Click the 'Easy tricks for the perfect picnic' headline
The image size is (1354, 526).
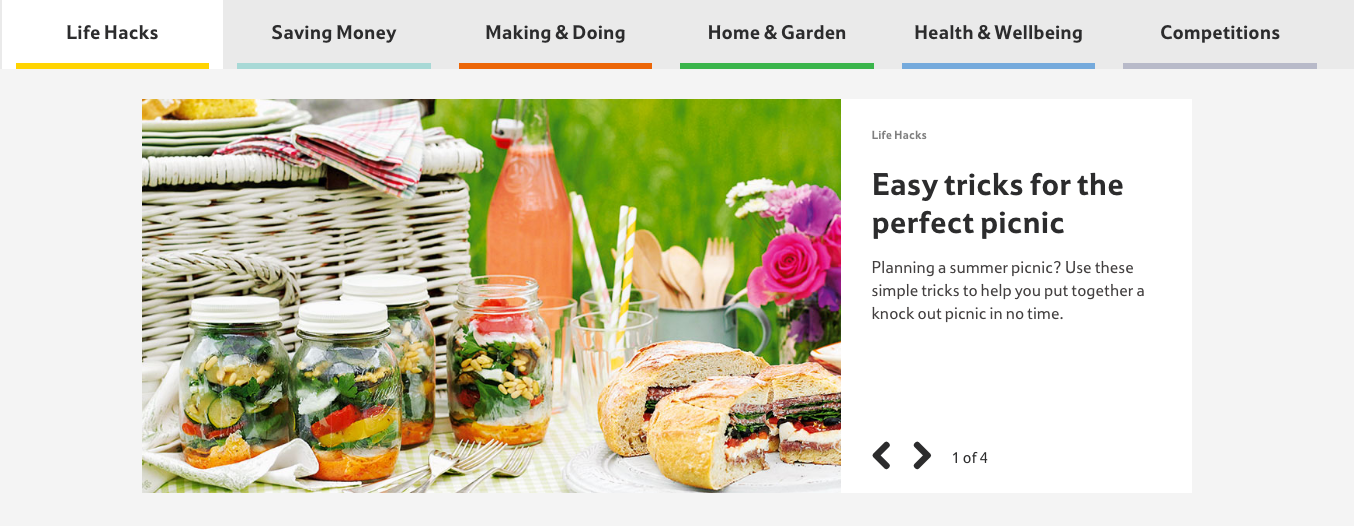pyautogui.click(x=997, y=203)
